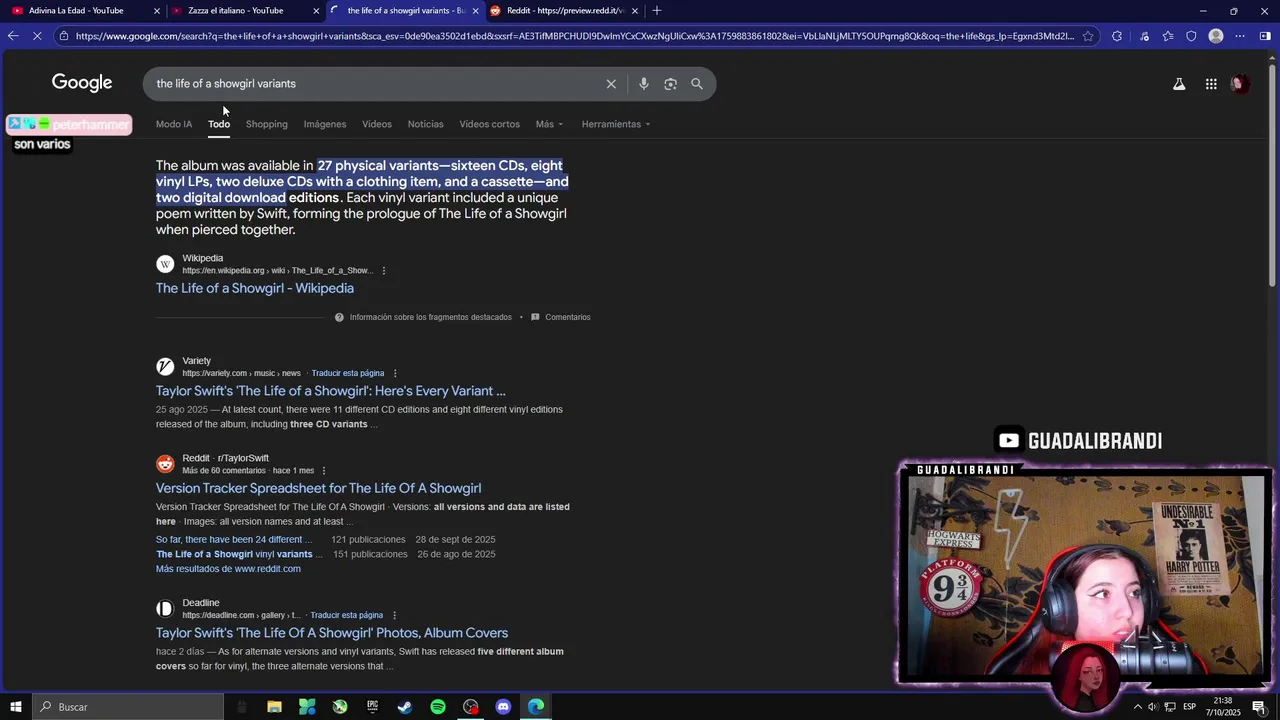The height and width of the screenshot is (720, 1280).
Task: Open 'The Life of a Showgirl vinyl variants' sublink
Action: (239, 554)
